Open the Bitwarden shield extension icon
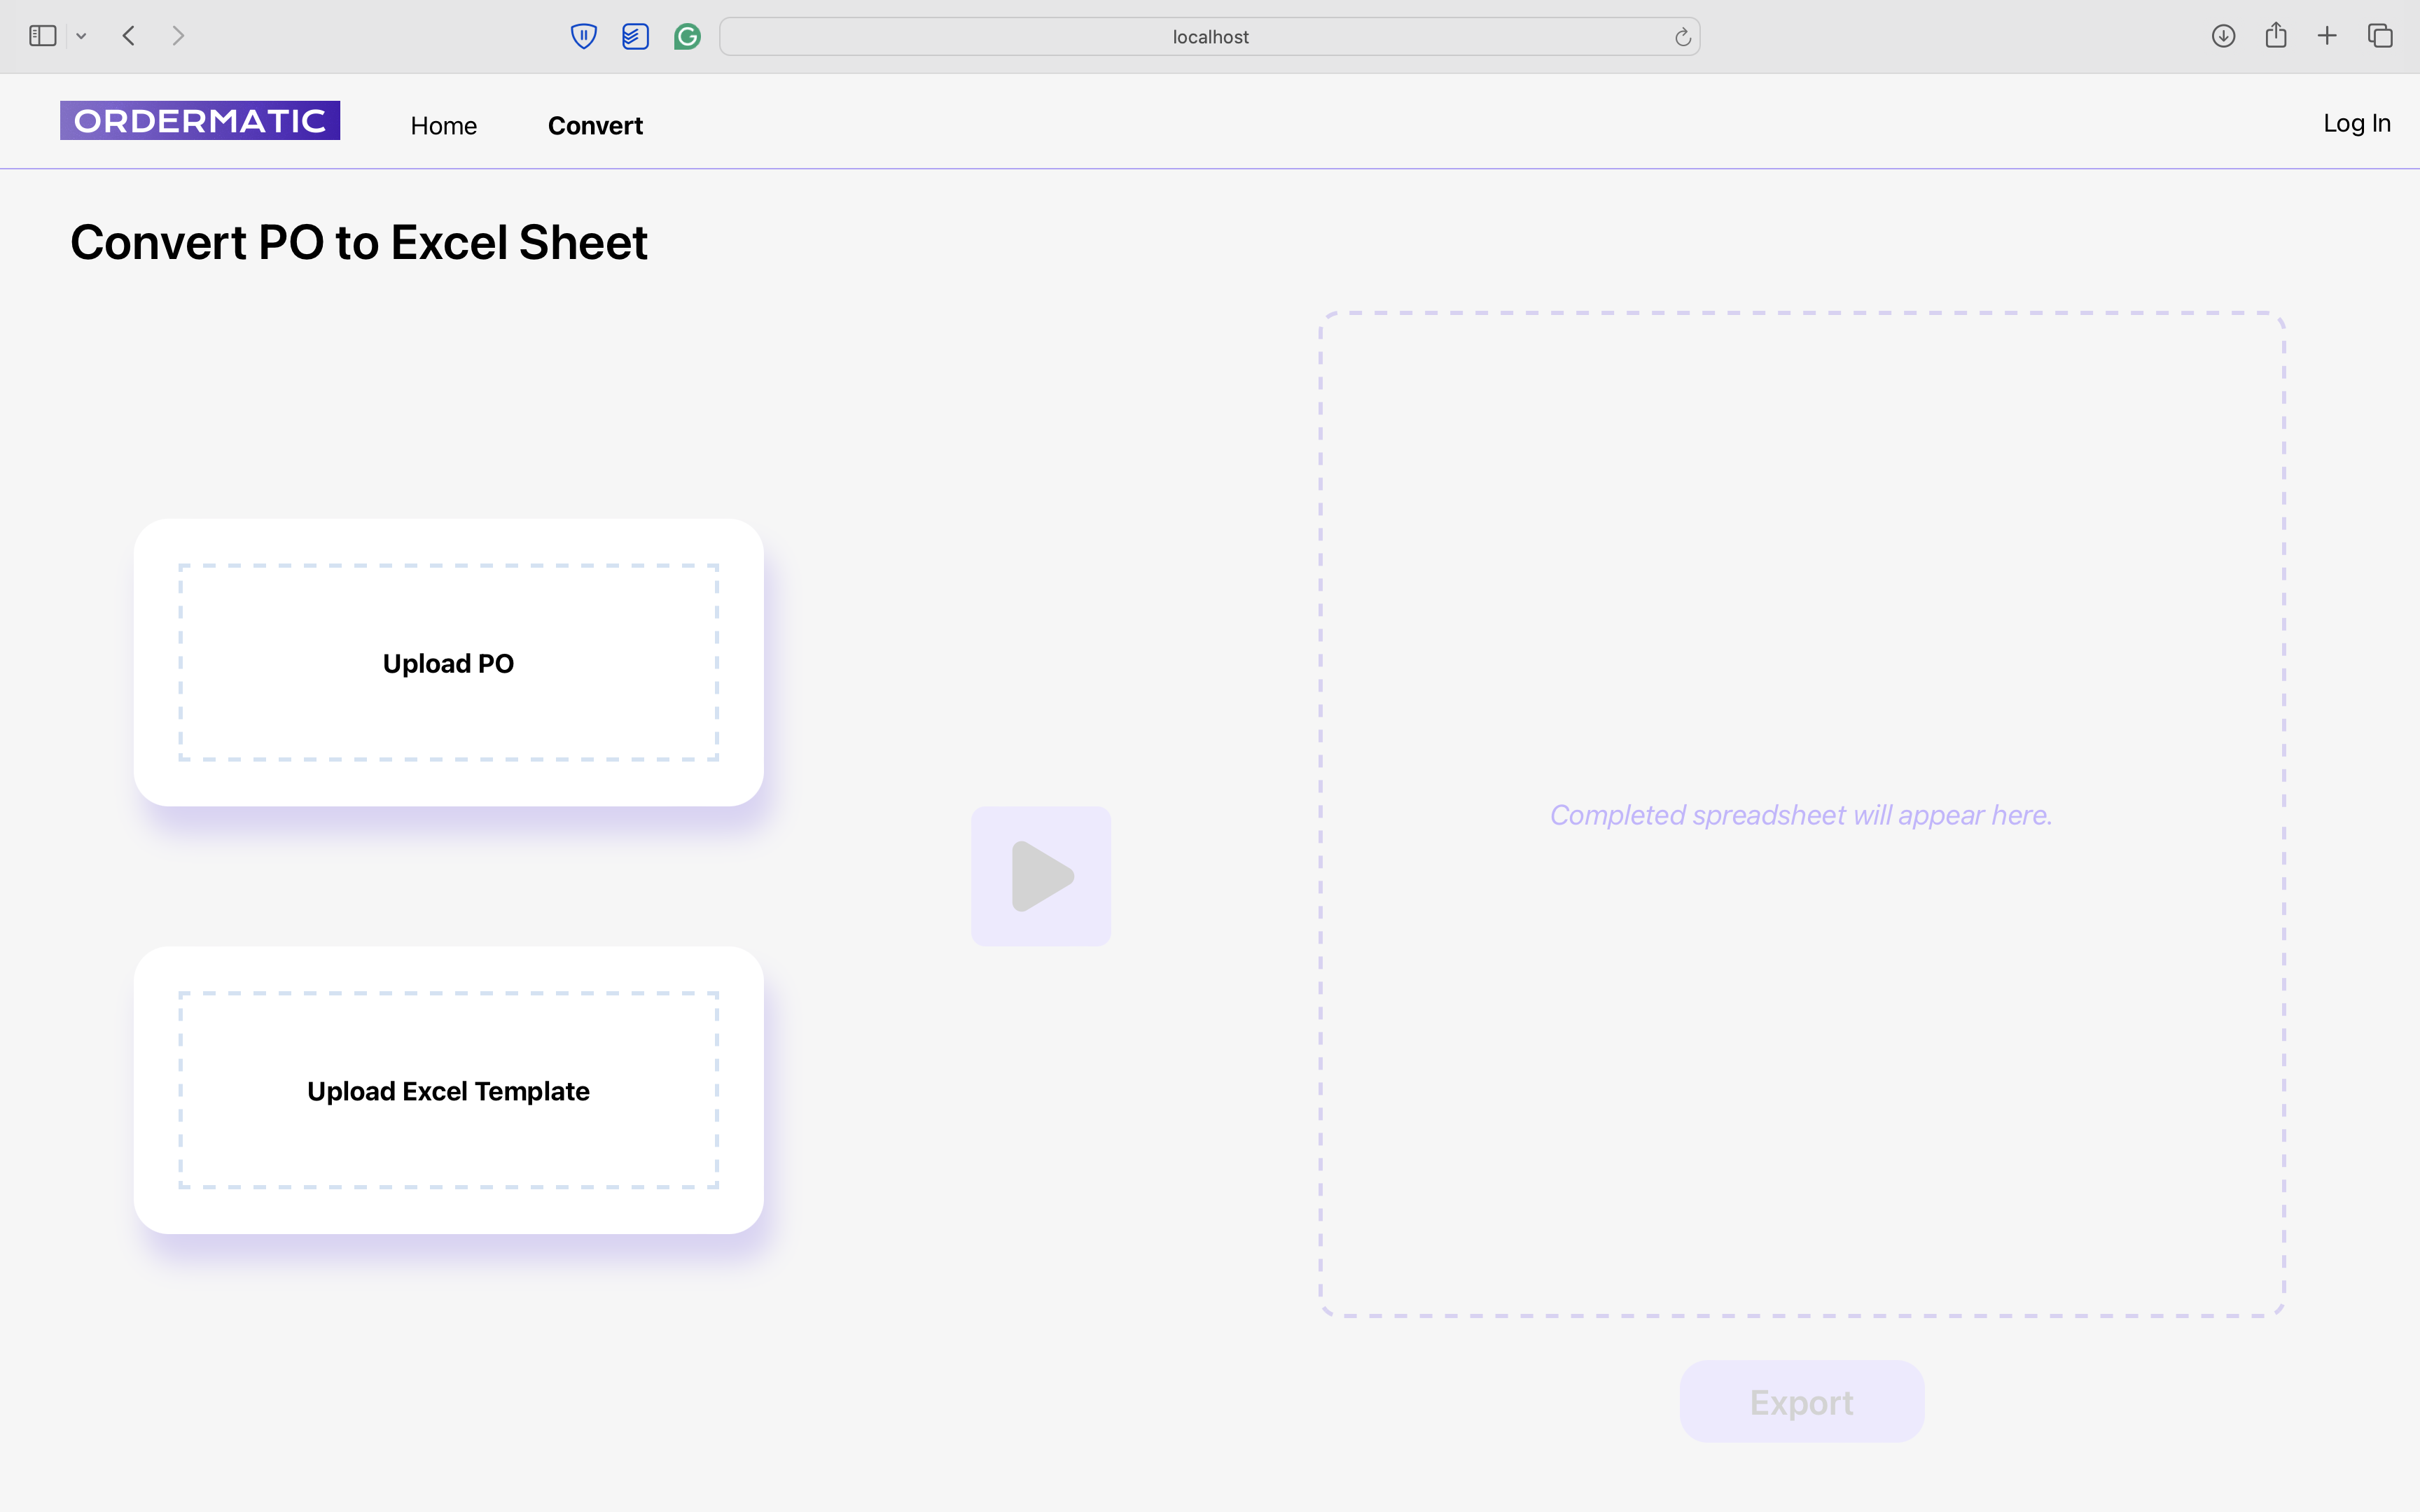The image size is (2420, 1512). pos(584,37)
